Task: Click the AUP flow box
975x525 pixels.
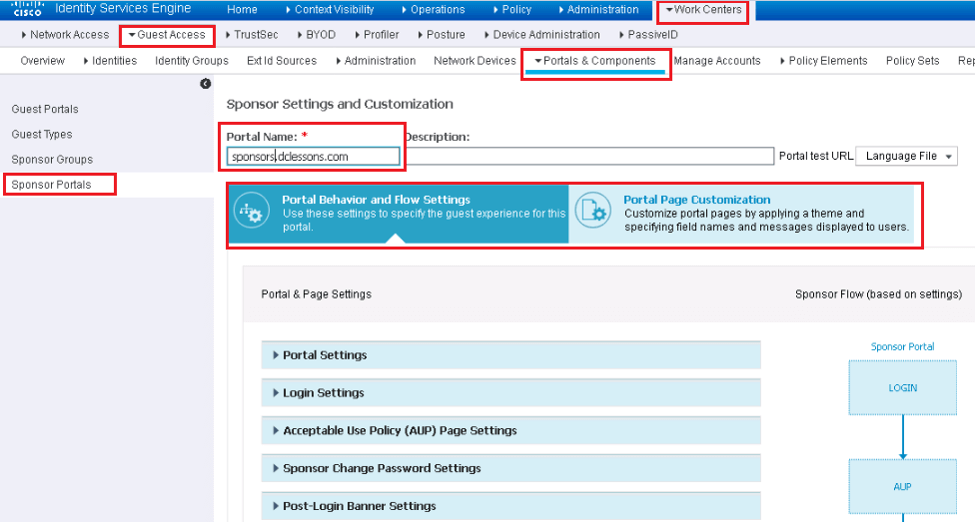Action: pos(903,486)
